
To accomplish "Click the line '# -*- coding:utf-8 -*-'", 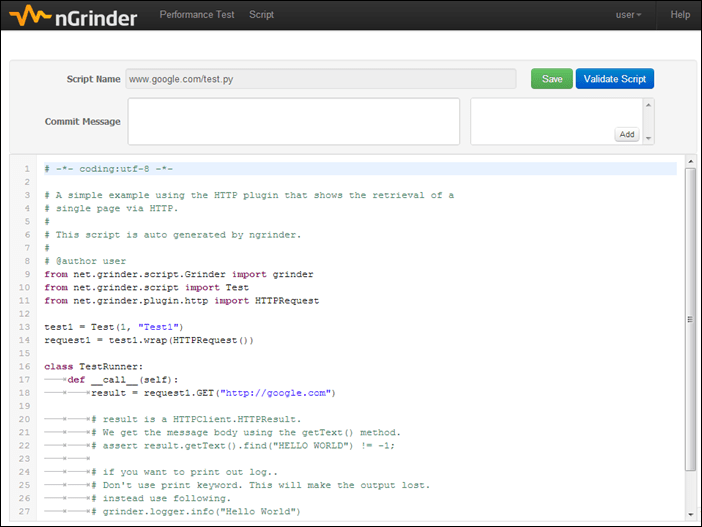I will [x=108, y=169].
